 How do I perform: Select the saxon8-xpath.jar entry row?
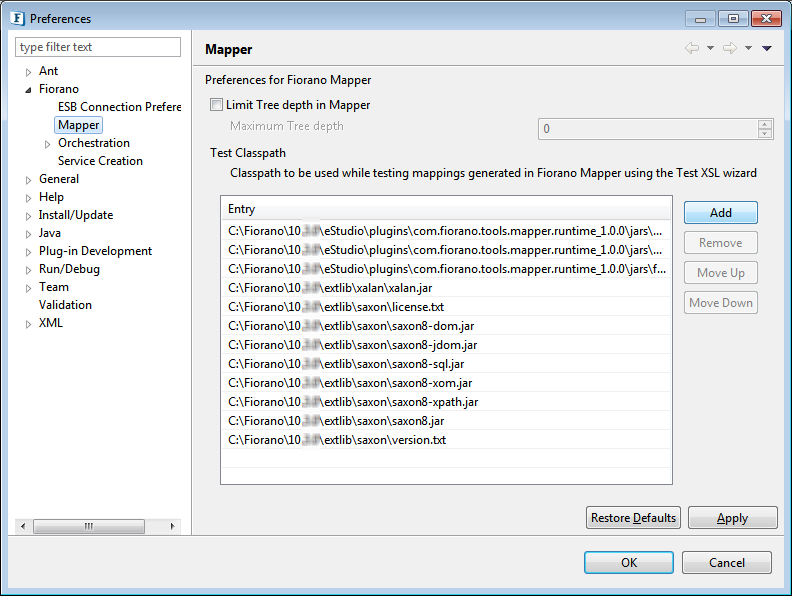pyautogui.click(x=353, y=402)
